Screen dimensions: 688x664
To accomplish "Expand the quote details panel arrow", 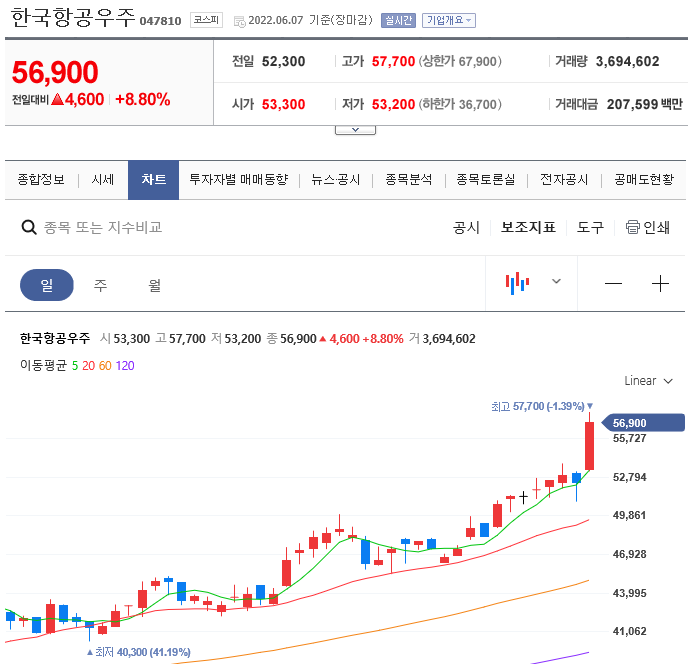I will point(355,130).
